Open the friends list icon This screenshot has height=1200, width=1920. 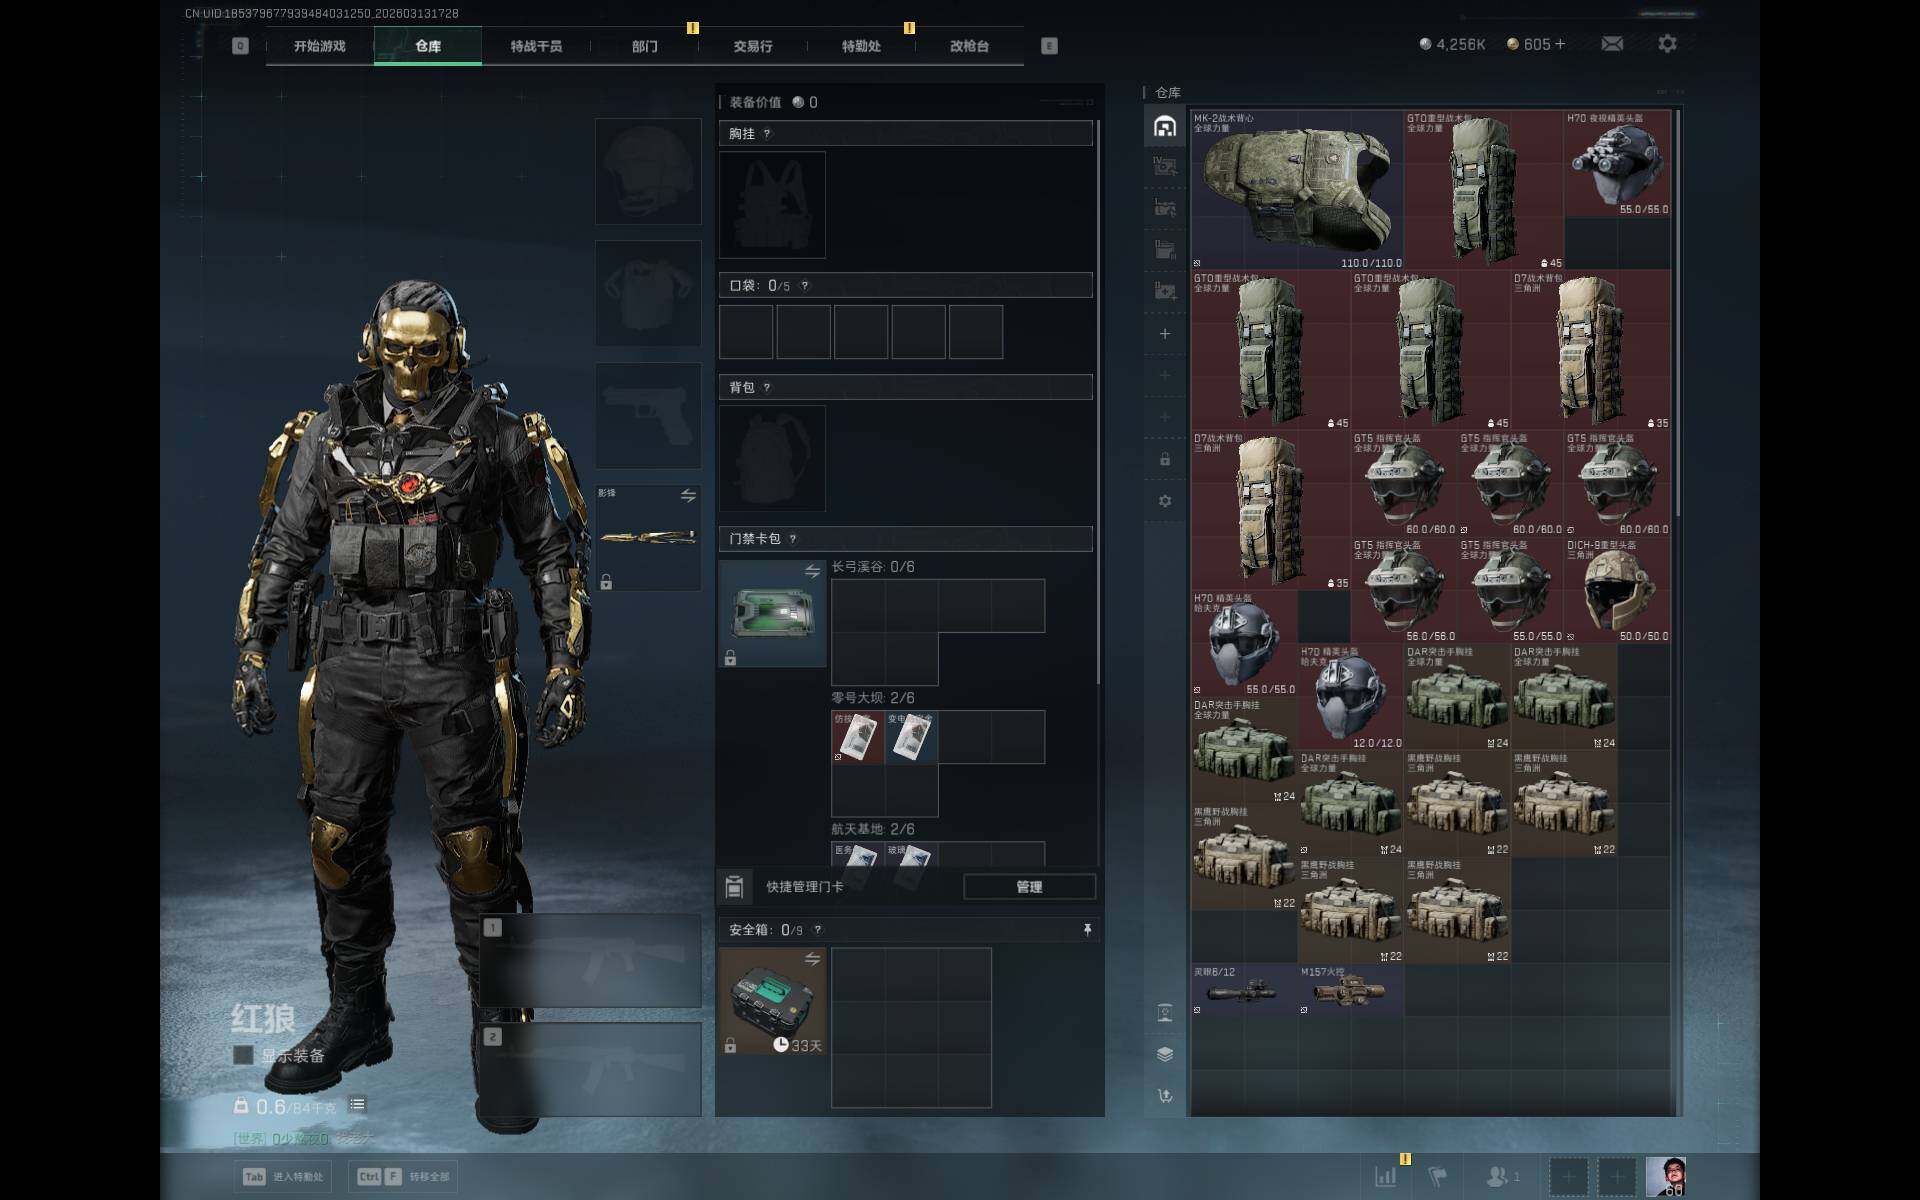(x=1498, y=1176)
